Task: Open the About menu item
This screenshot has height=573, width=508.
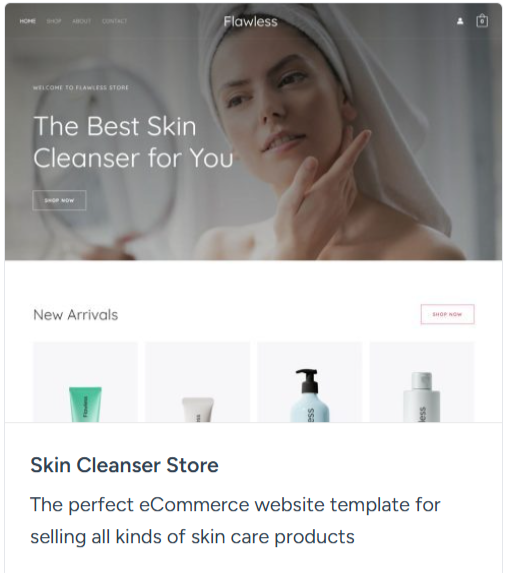Action: point(81,21)
